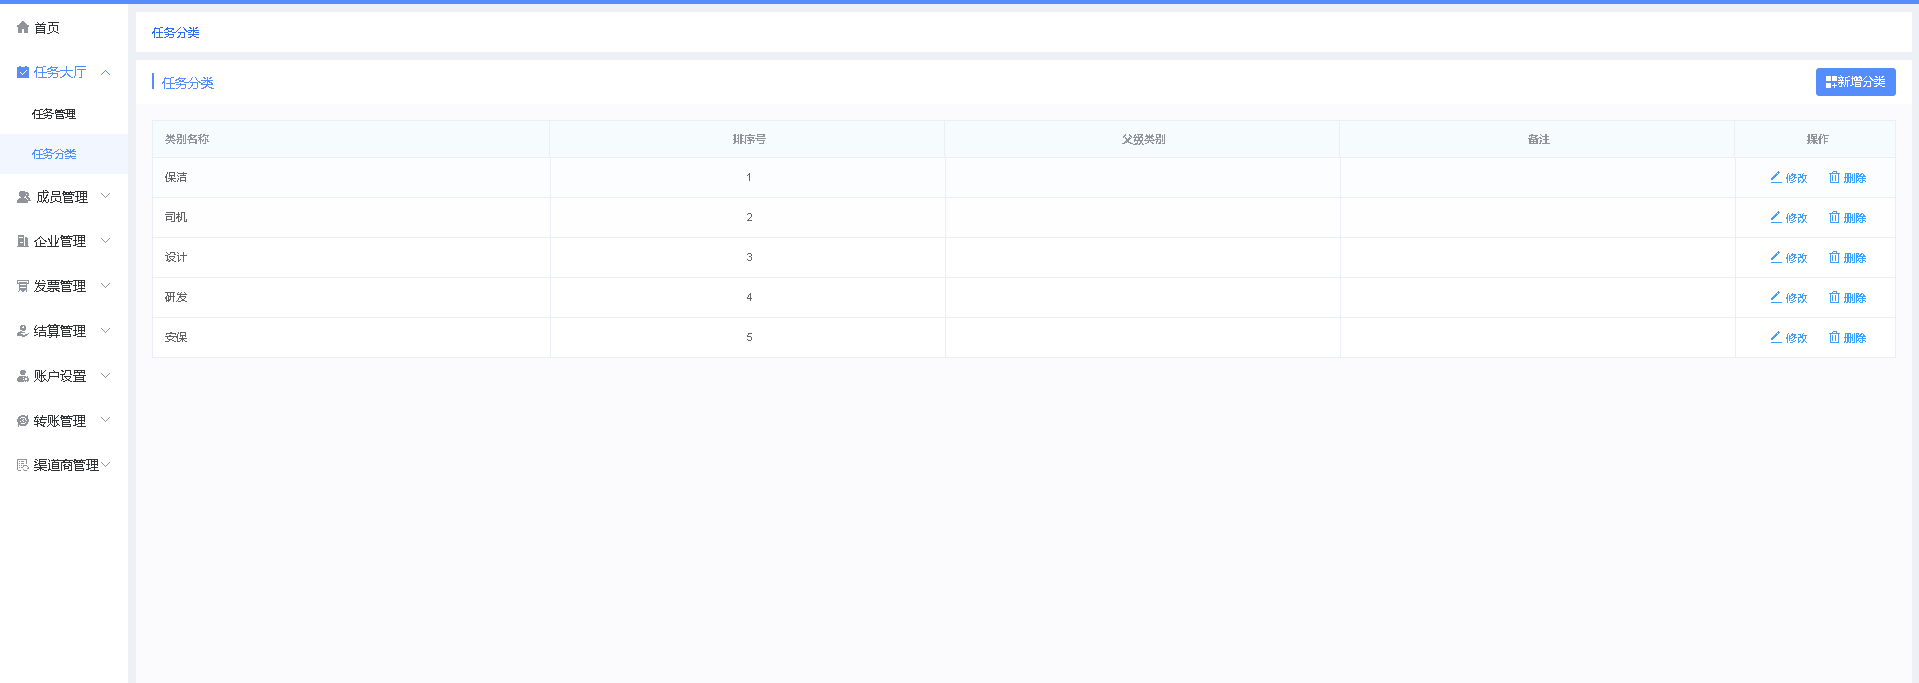The image size is (1919, 683).
Task: Click the 新增分类 button
Action: [1855, 82]
